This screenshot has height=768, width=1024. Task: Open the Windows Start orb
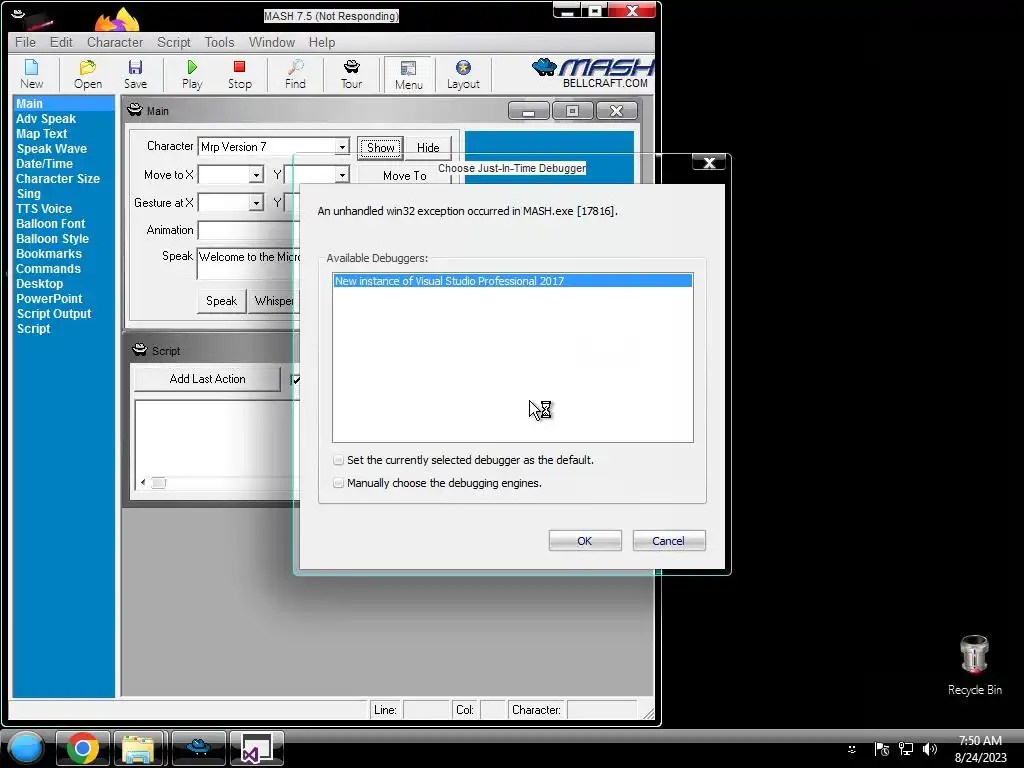click(x=25, y=748)
